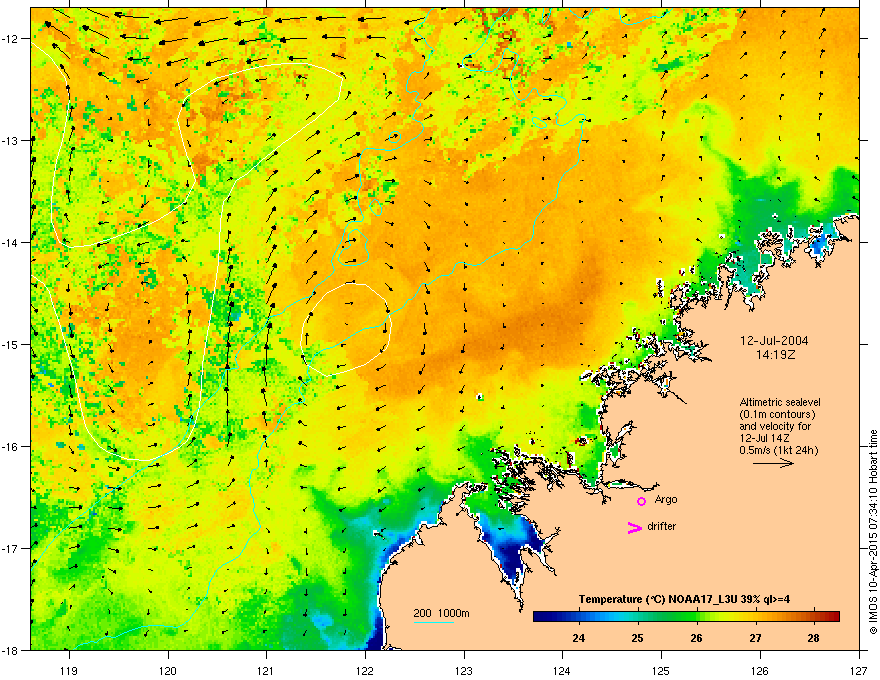
Task: Click the magenta Argo circle legend marker
Action: [x=641, y=501]
